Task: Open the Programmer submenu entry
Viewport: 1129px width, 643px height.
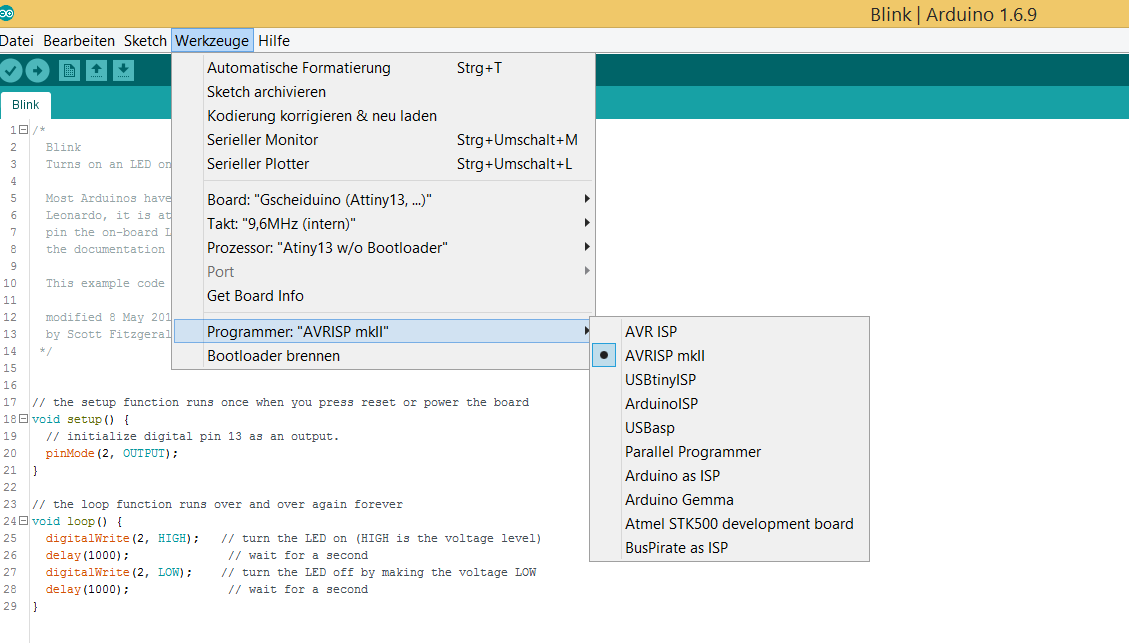Action: click(x=383, y=331)
